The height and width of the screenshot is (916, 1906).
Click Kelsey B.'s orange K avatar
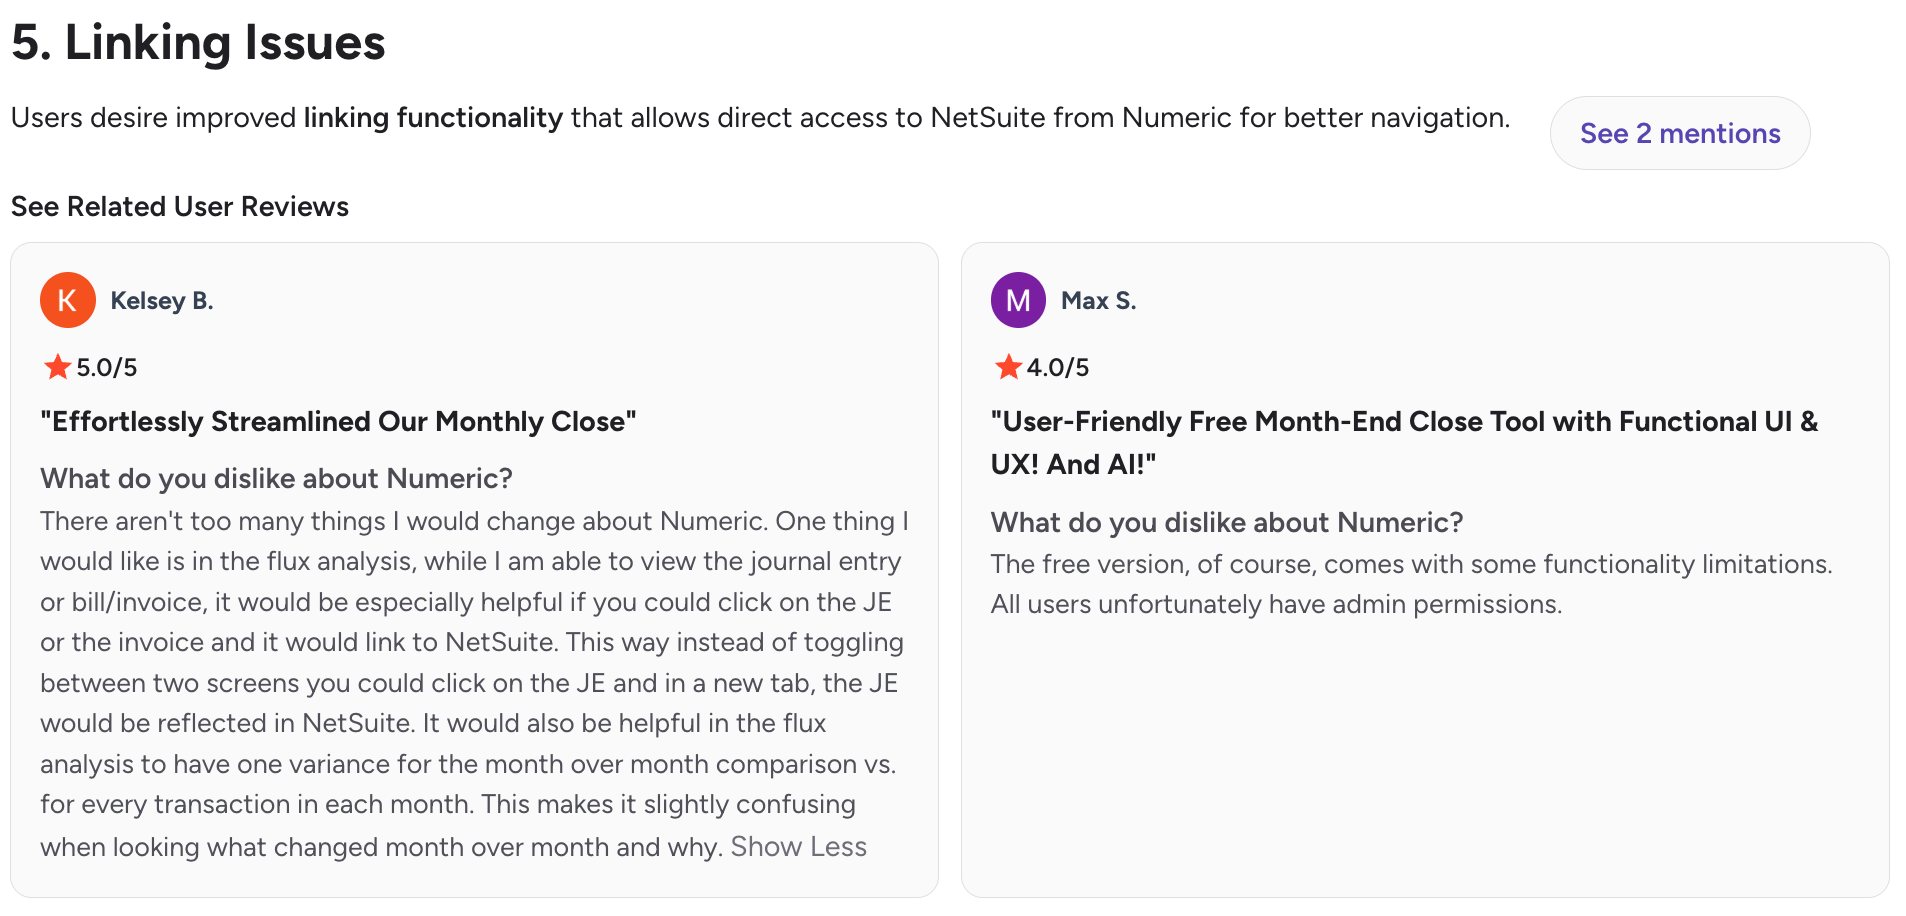coord(68,300)
